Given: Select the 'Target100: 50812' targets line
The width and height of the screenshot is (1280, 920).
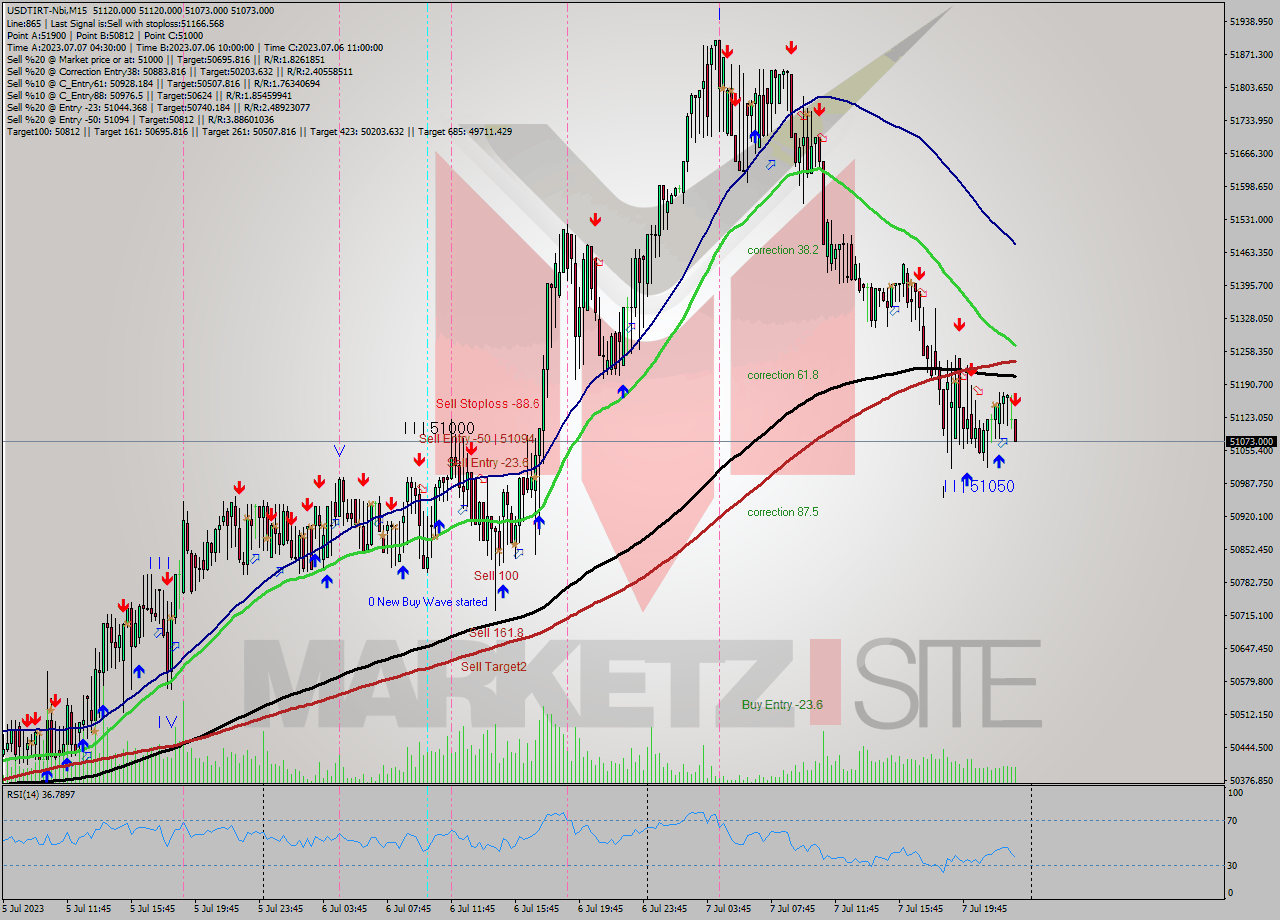Looking at the screenshot, I should [x=259, y=131].
